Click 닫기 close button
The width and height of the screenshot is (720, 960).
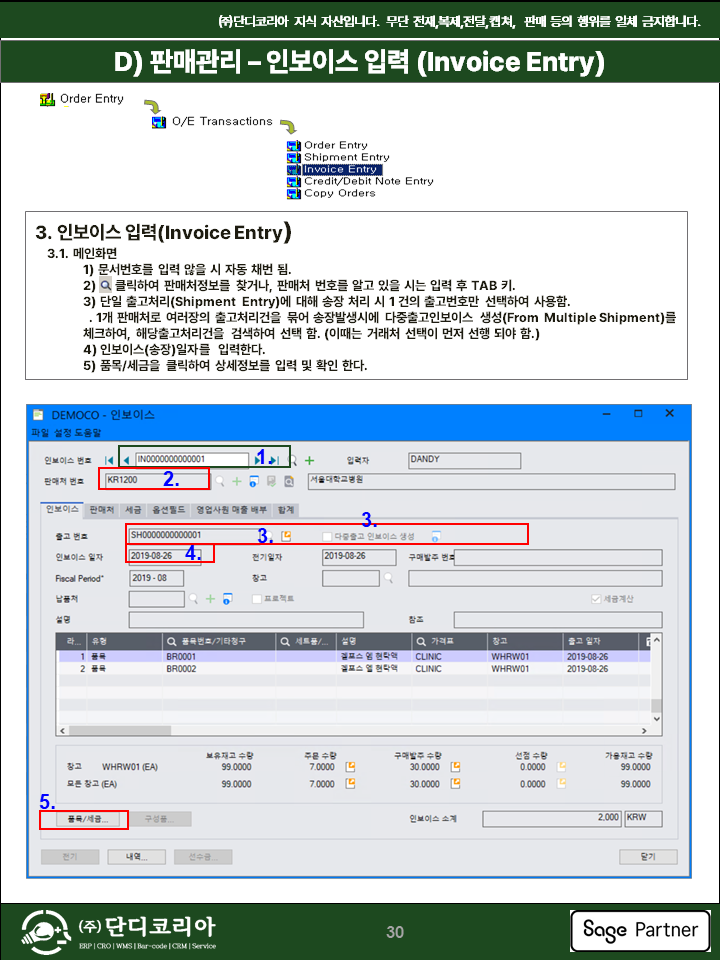(648, 857)
